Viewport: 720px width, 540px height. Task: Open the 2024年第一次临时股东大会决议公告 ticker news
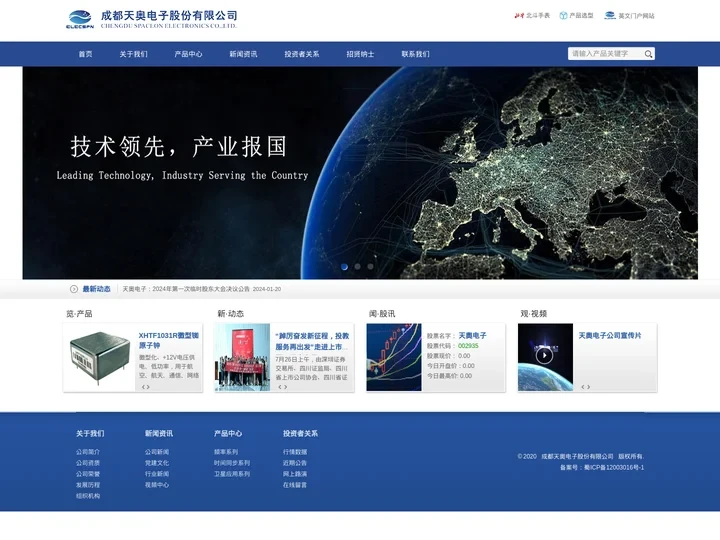pos(202,289)
